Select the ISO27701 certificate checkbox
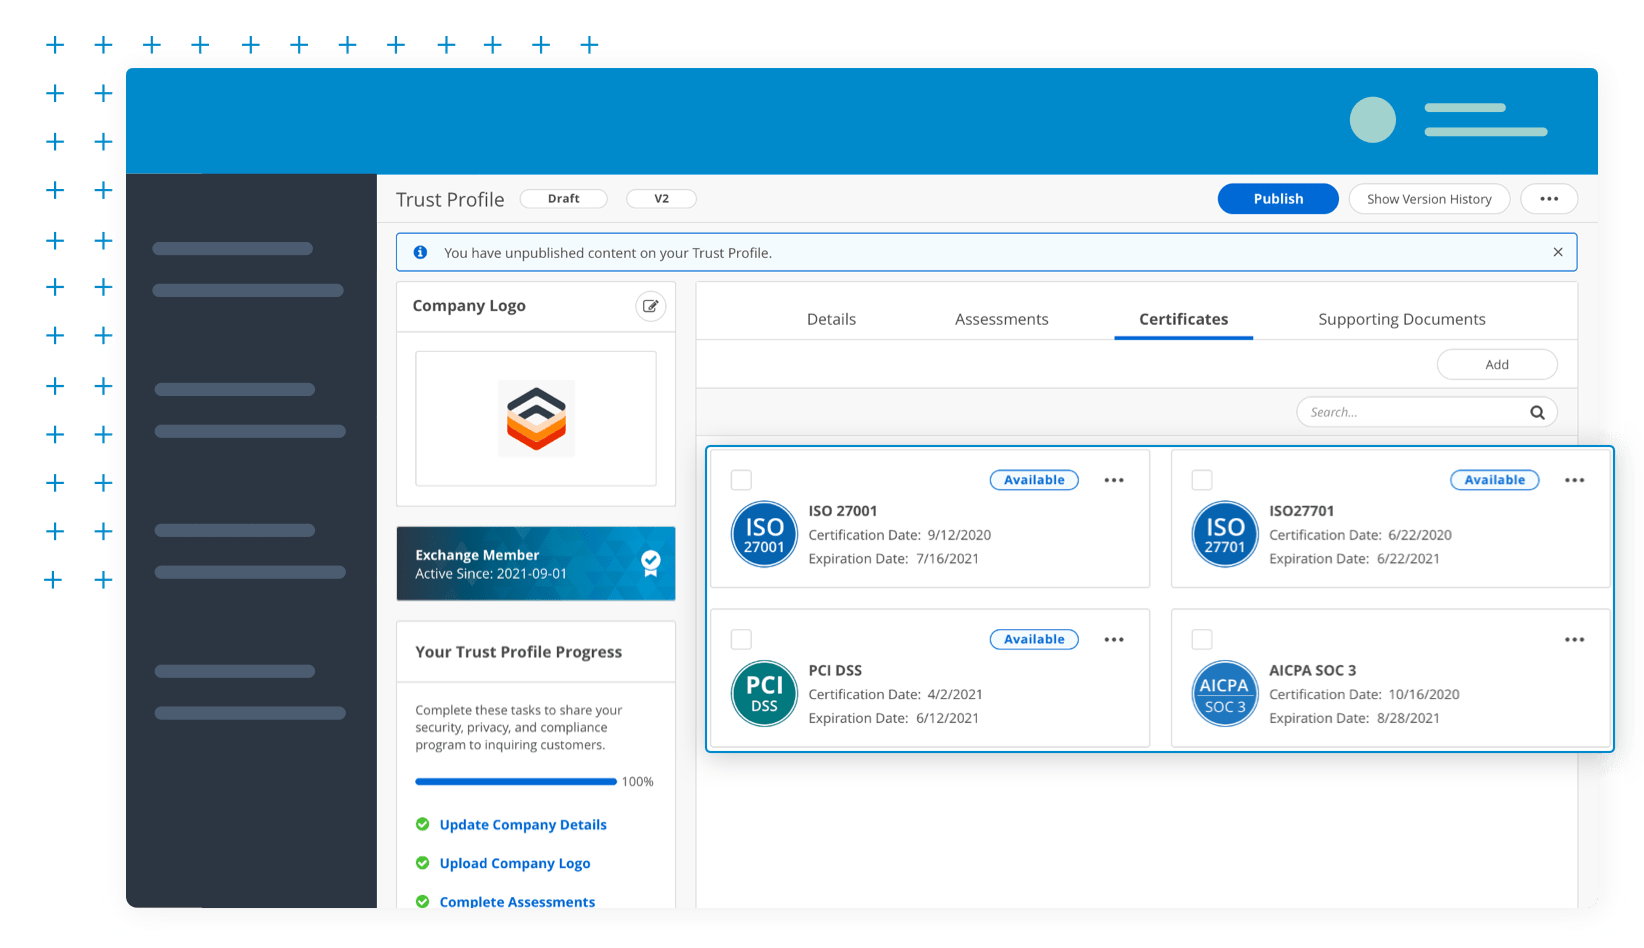This screenshot has width=1644, height=948. tap(1202, 480)
